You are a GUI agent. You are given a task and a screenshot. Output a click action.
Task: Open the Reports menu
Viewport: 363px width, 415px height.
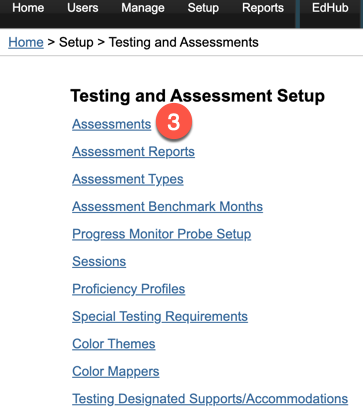(x=263, y=8)
